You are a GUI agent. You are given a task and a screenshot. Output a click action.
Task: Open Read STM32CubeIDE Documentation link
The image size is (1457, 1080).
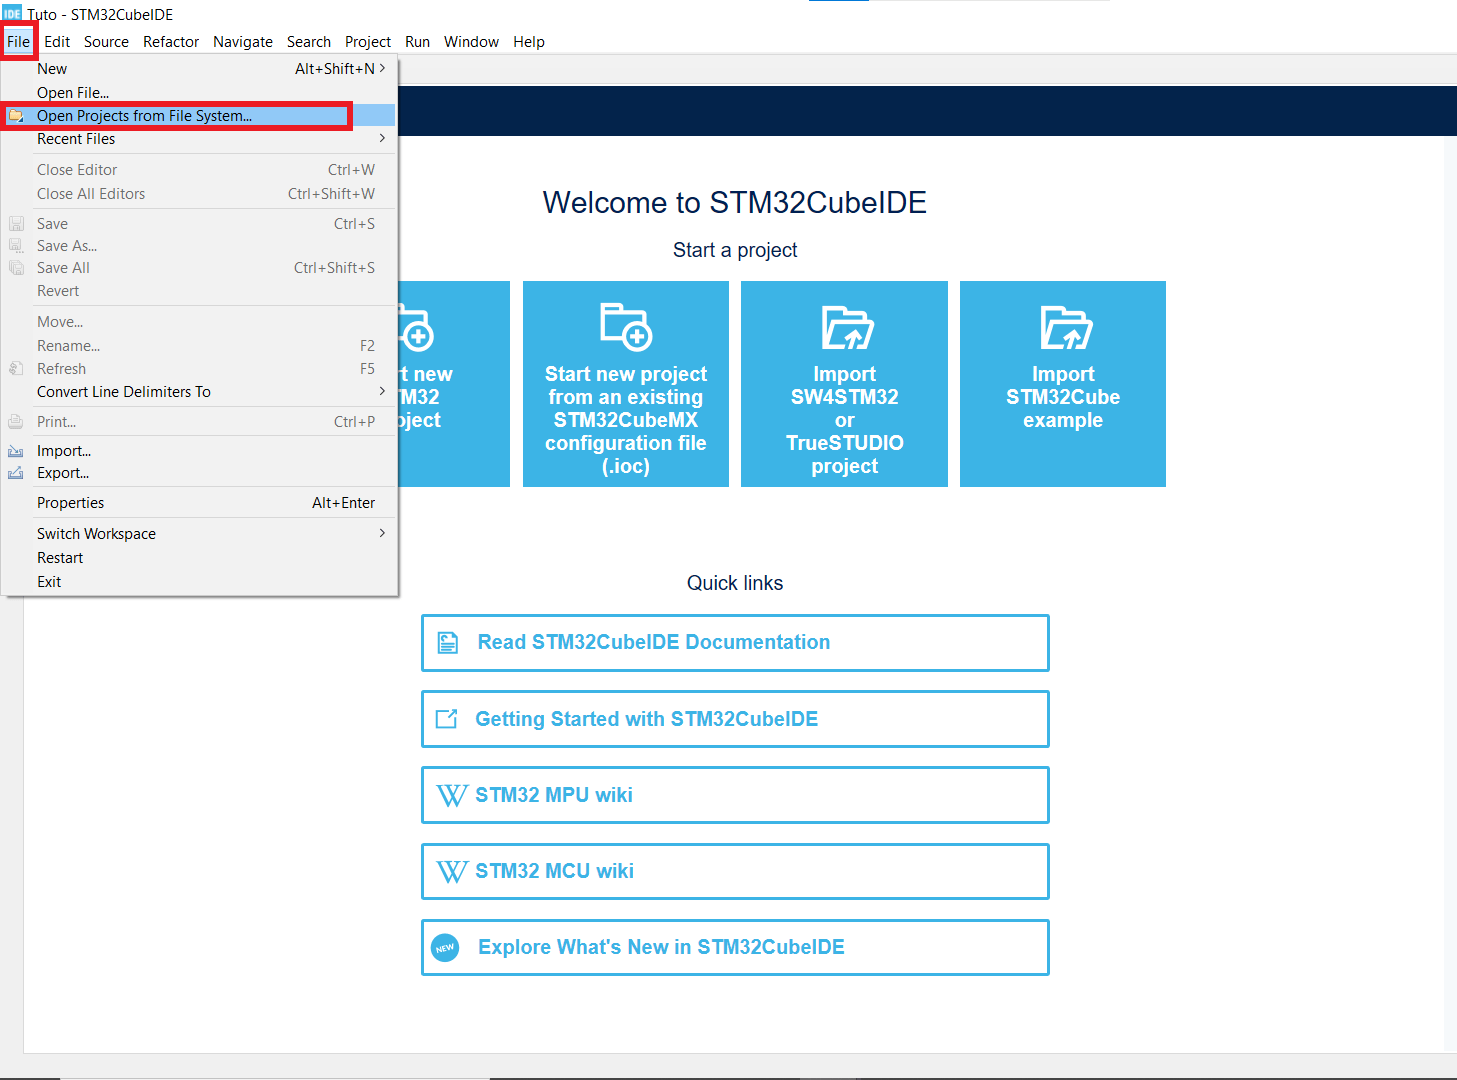735,643
